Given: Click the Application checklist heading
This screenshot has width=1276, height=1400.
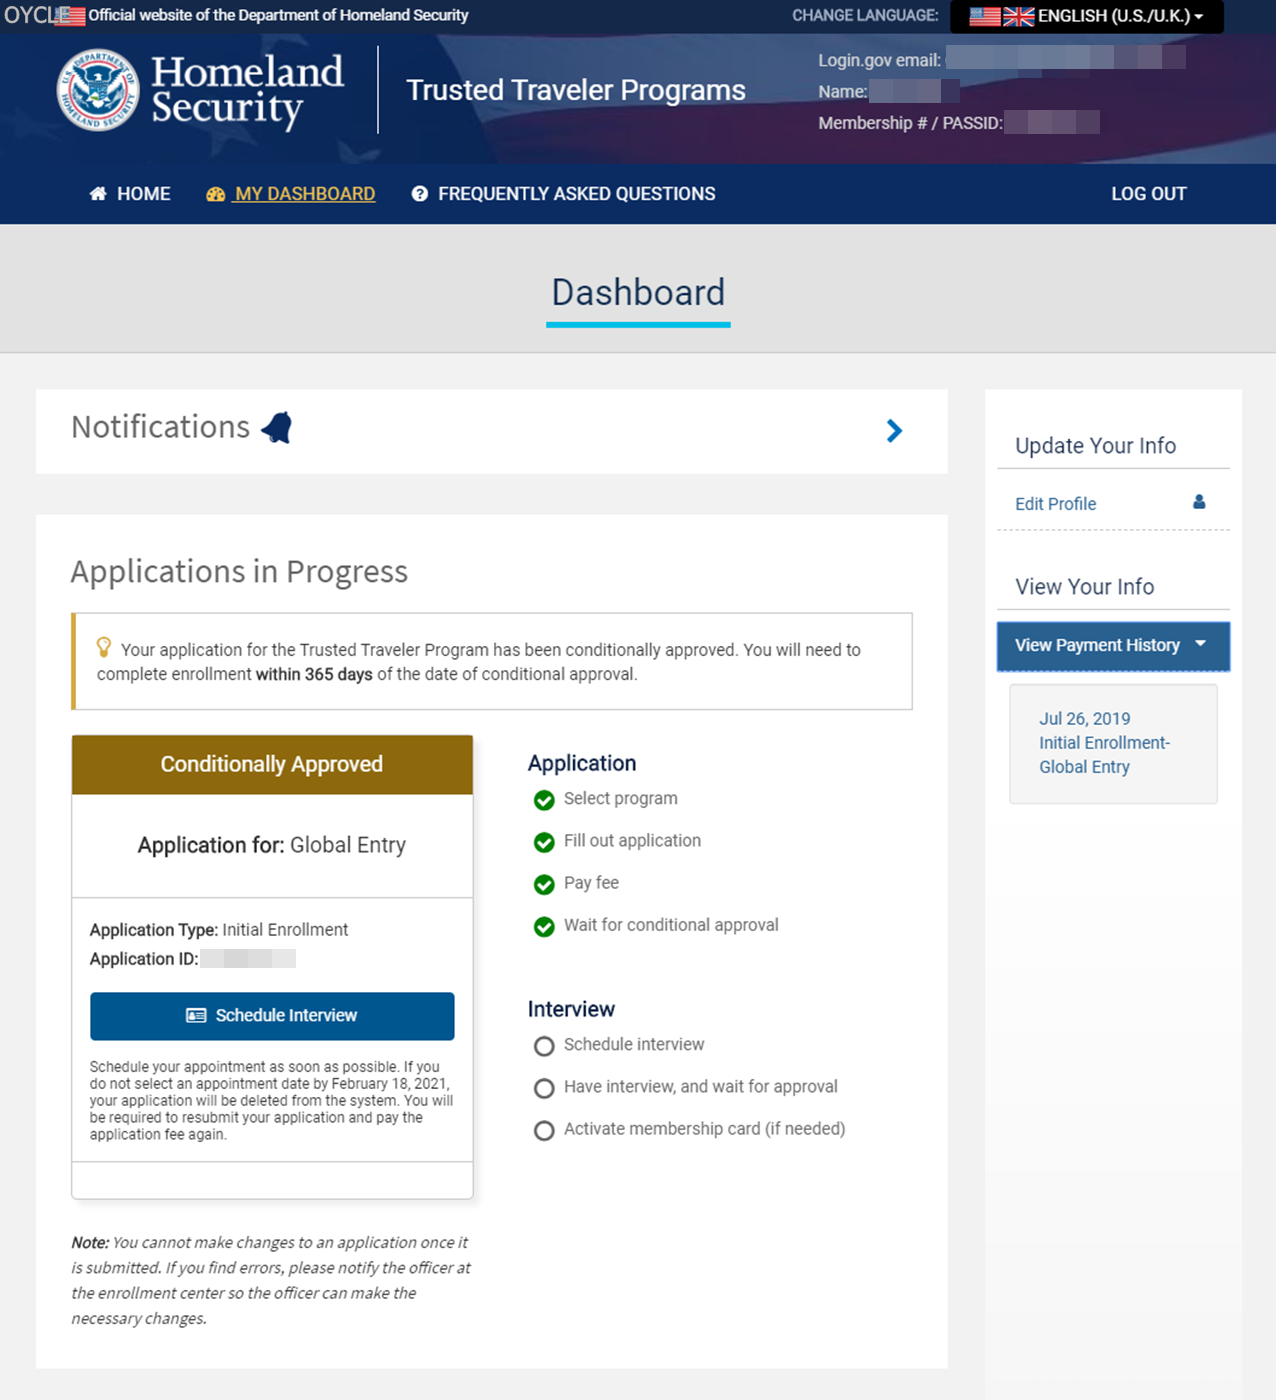Looking at the screenshot, I should (x=582, y=763).
